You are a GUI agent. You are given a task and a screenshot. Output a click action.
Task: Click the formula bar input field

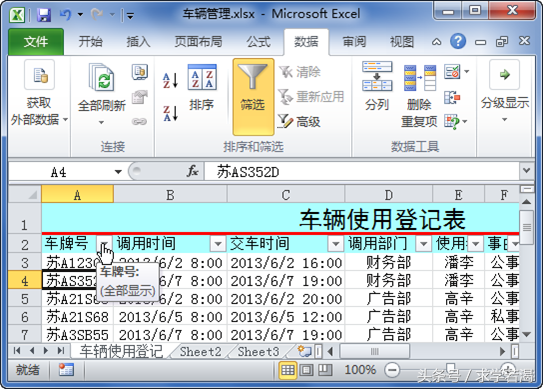pos(362,171)
